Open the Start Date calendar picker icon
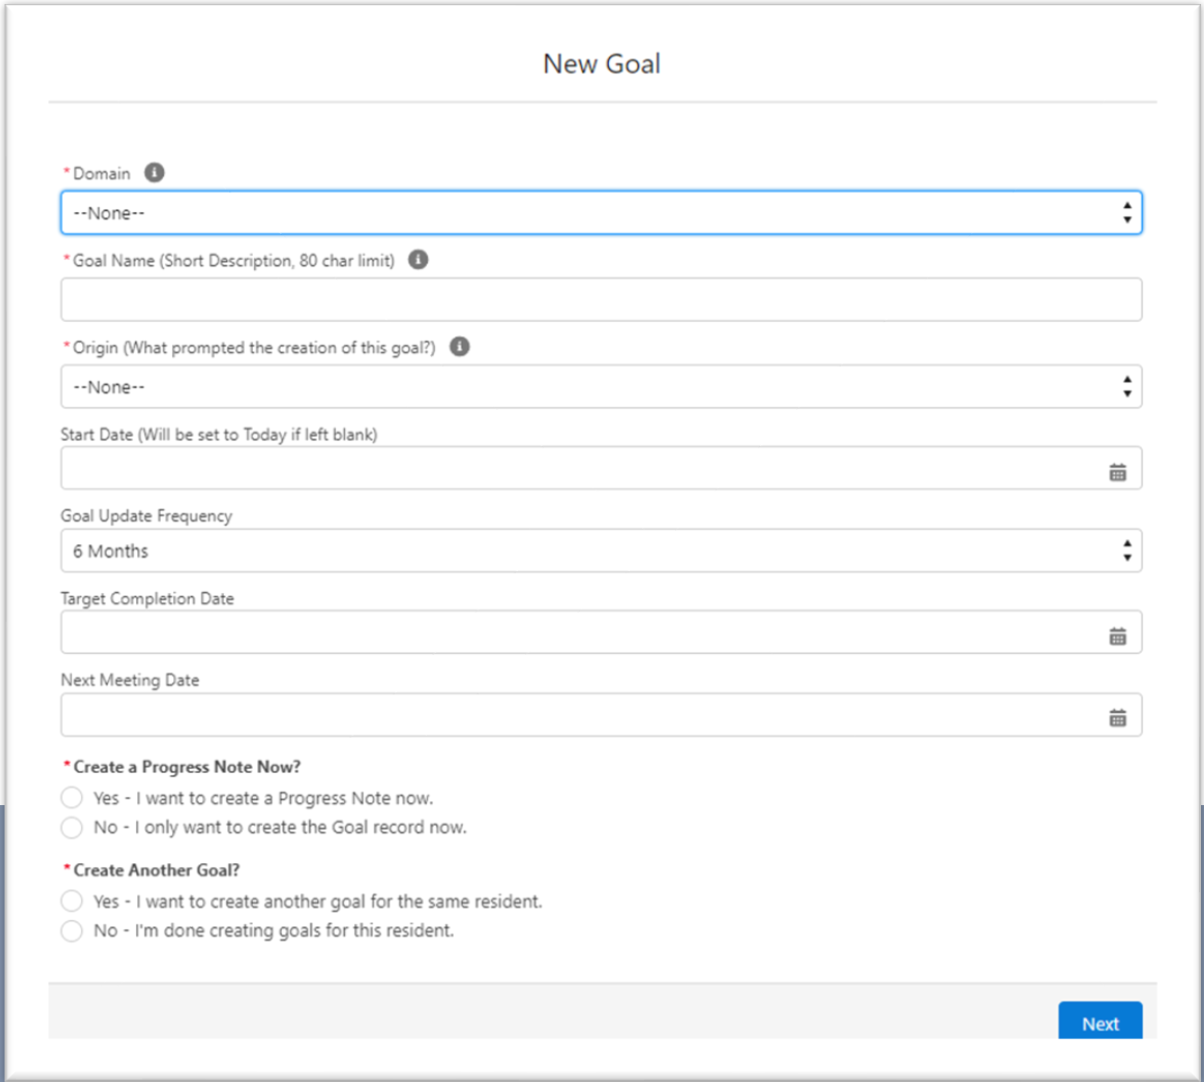1204x1082 pixels. tap(1117, 472)
